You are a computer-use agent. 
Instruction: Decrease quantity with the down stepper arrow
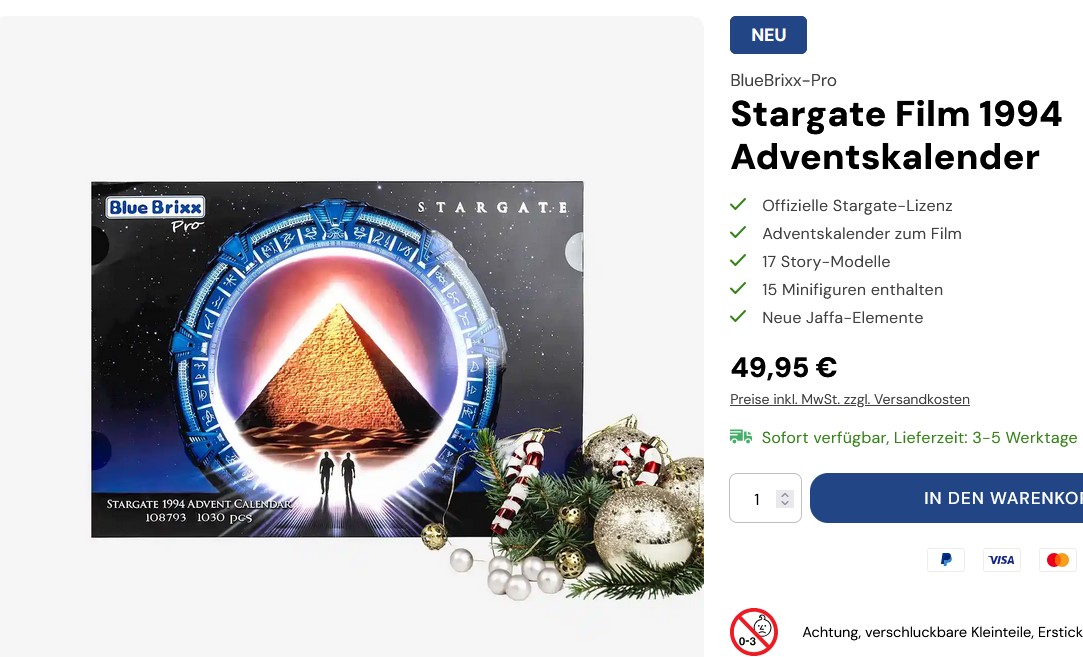pyautogui.click(x=785, y=503)
